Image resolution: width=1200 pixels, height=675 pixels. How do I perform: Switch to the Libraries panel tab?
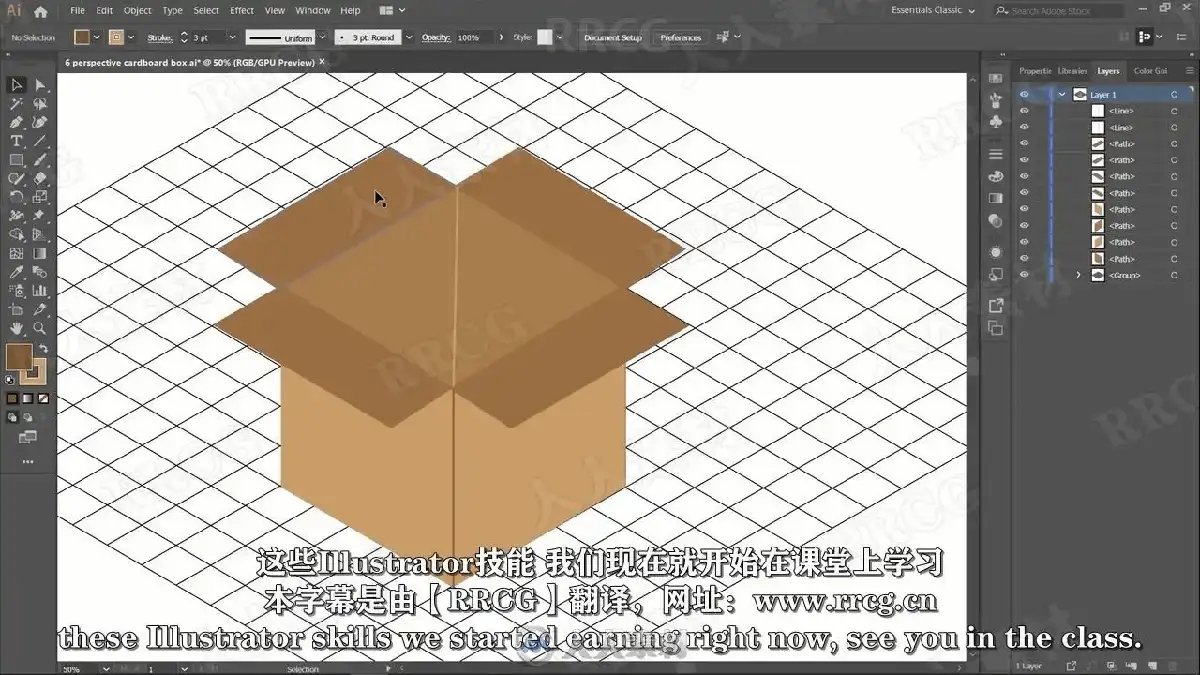tap(1072, 71)
